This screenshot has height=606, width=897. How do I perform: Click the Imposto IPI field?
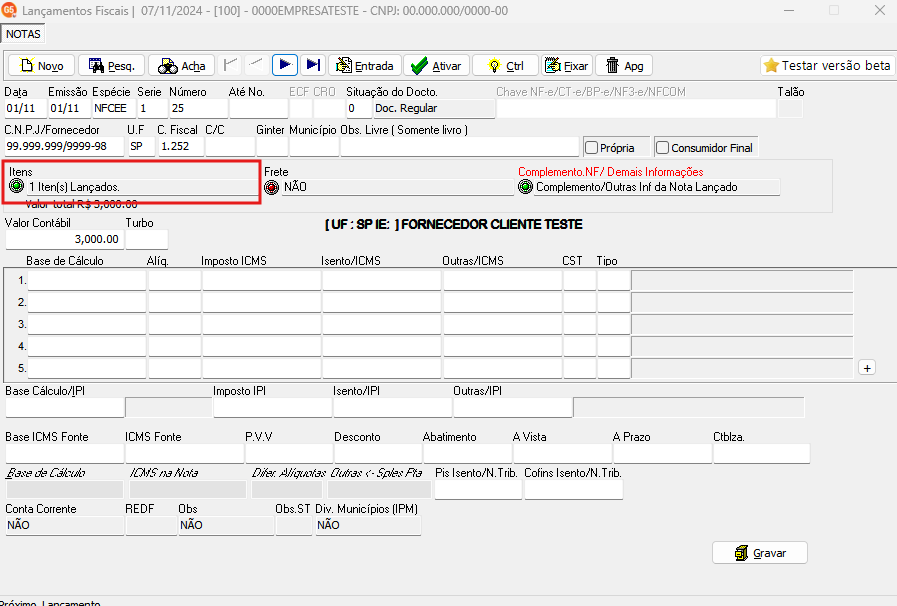coord(273,407)
